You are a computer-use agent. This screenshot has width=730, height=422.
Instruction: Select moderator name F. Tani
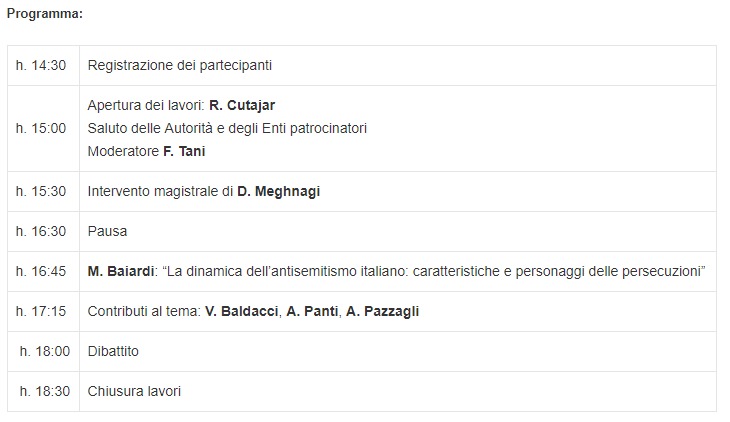click(184, 151)
